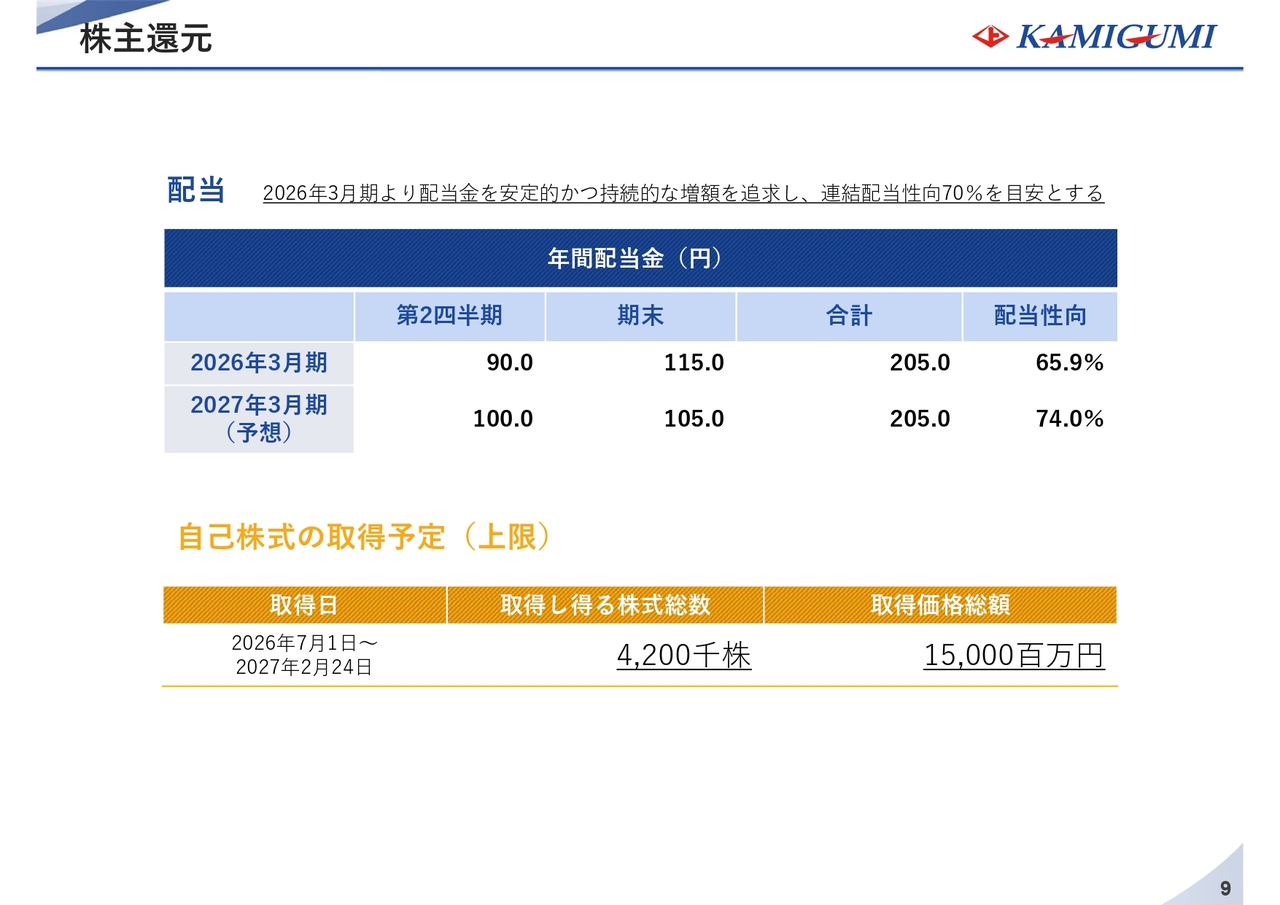Image resolution: width=1280 pixels, height=905 pixels.
Task: Click the 2026年7月1日～ 2027年2月24日 date range
Action: pos(304,655)
